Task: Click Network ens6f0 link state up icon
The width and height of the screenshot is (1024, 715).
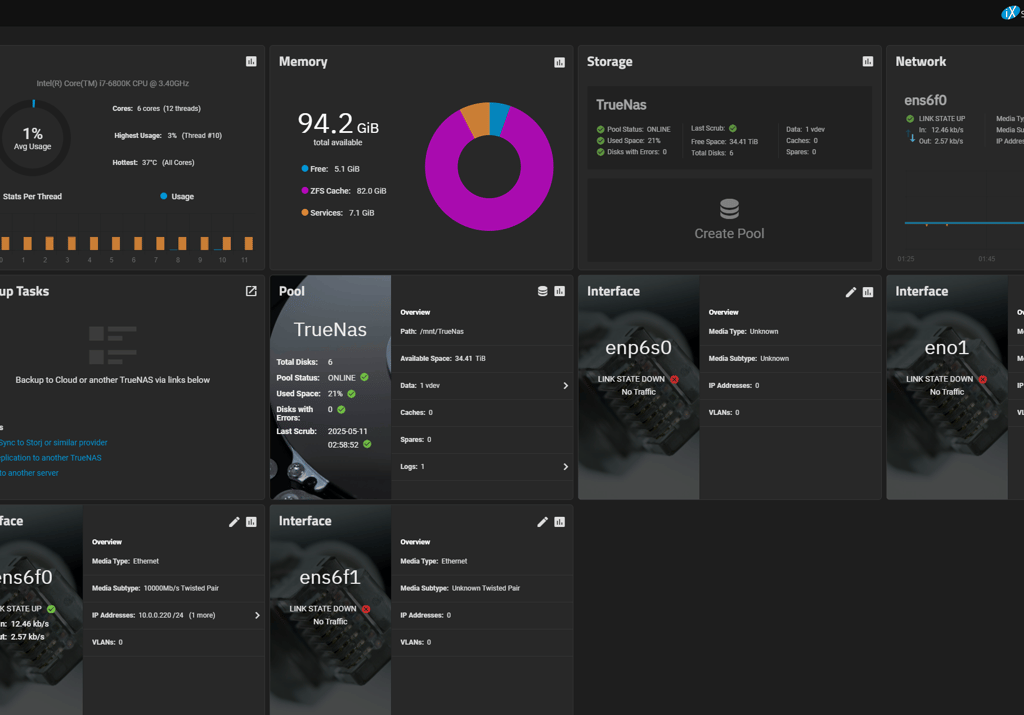Action: coord(910,119)
